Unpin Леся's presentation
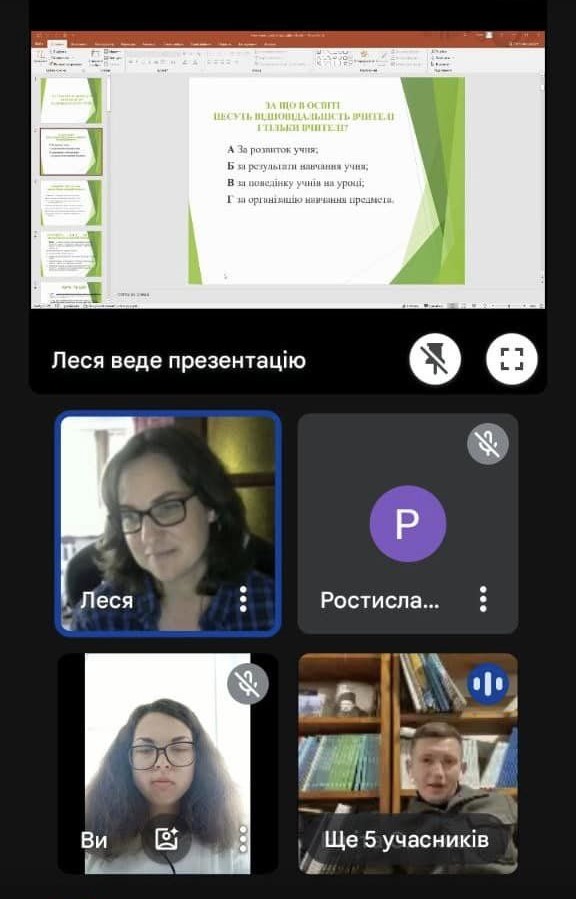 435,359
